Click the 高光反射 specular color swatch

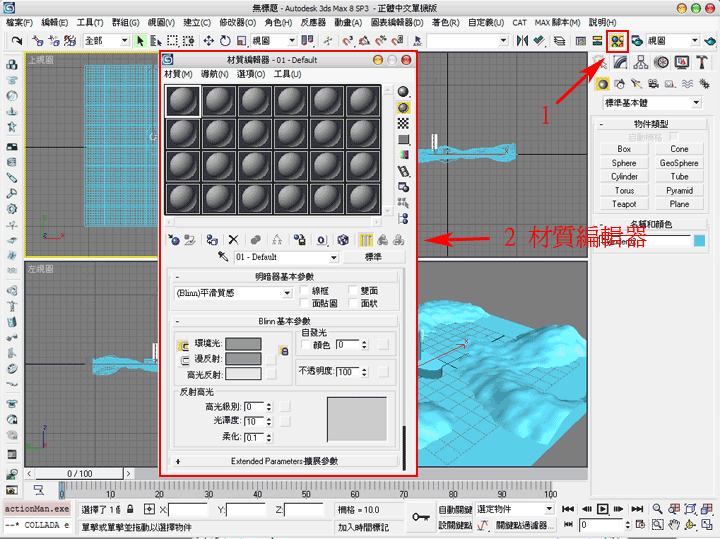tap(243, 374)
